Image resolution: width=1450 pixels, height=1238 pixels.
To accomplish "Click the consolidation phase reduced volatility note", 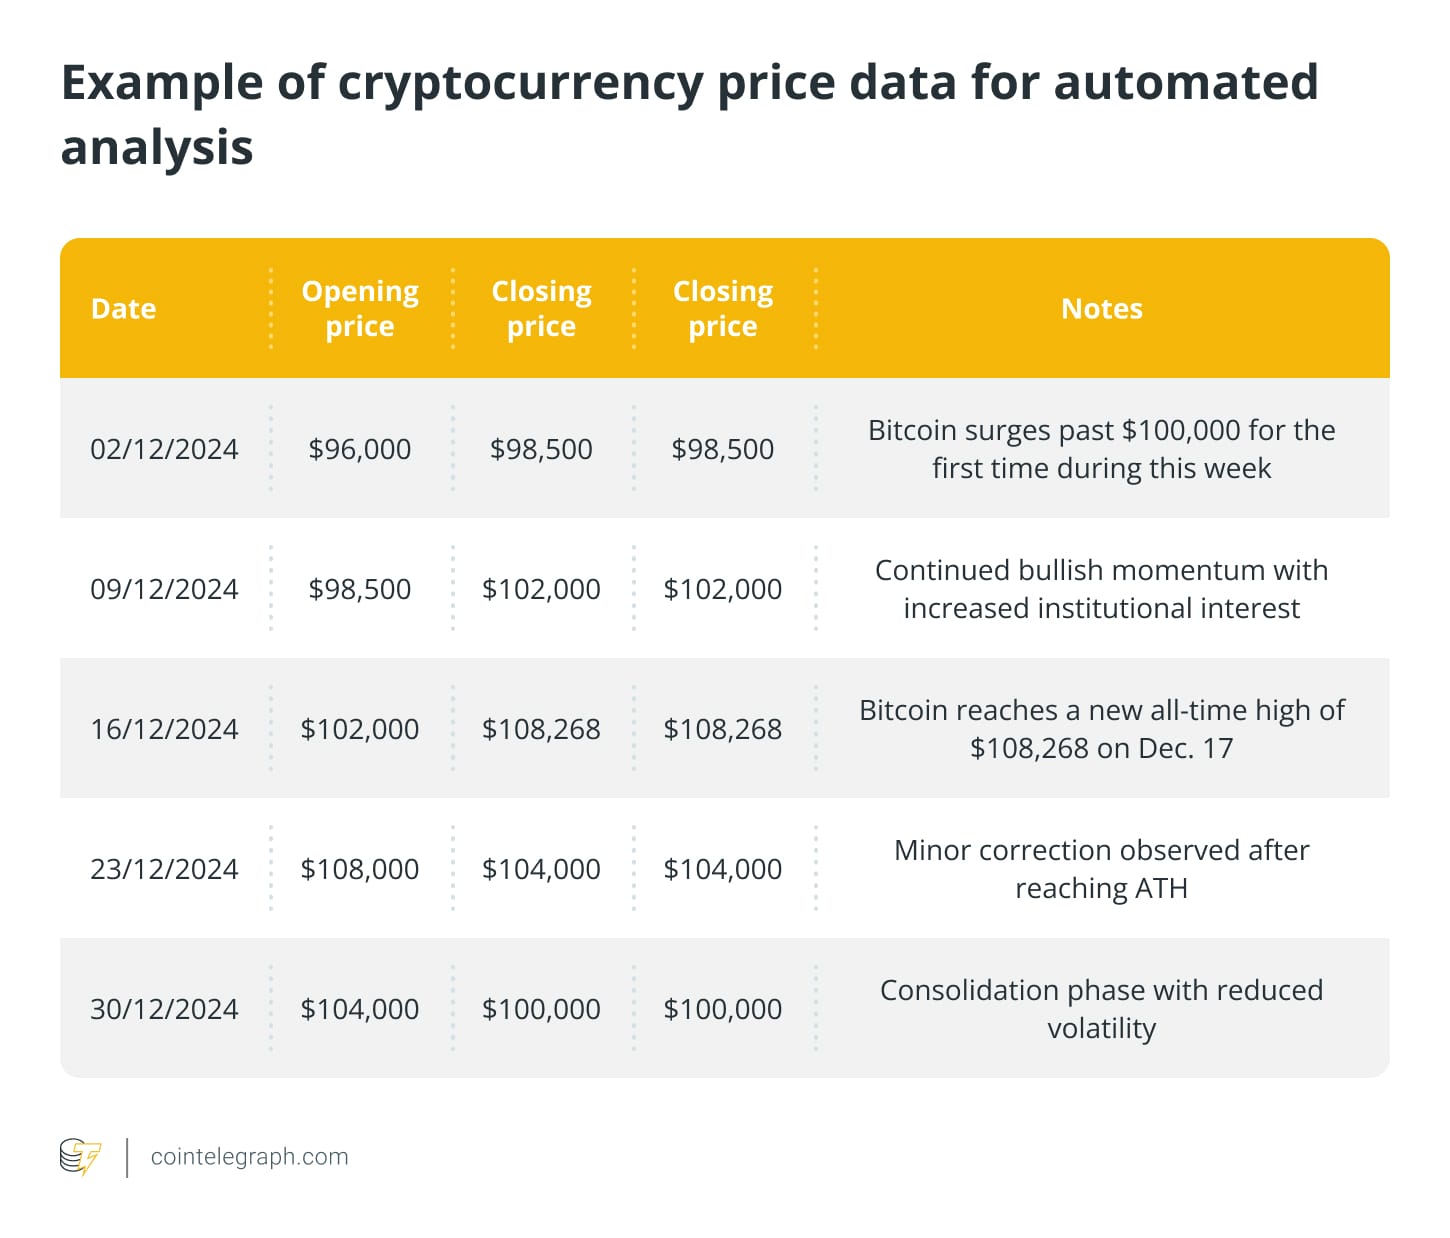I will click(1101, 1009).
